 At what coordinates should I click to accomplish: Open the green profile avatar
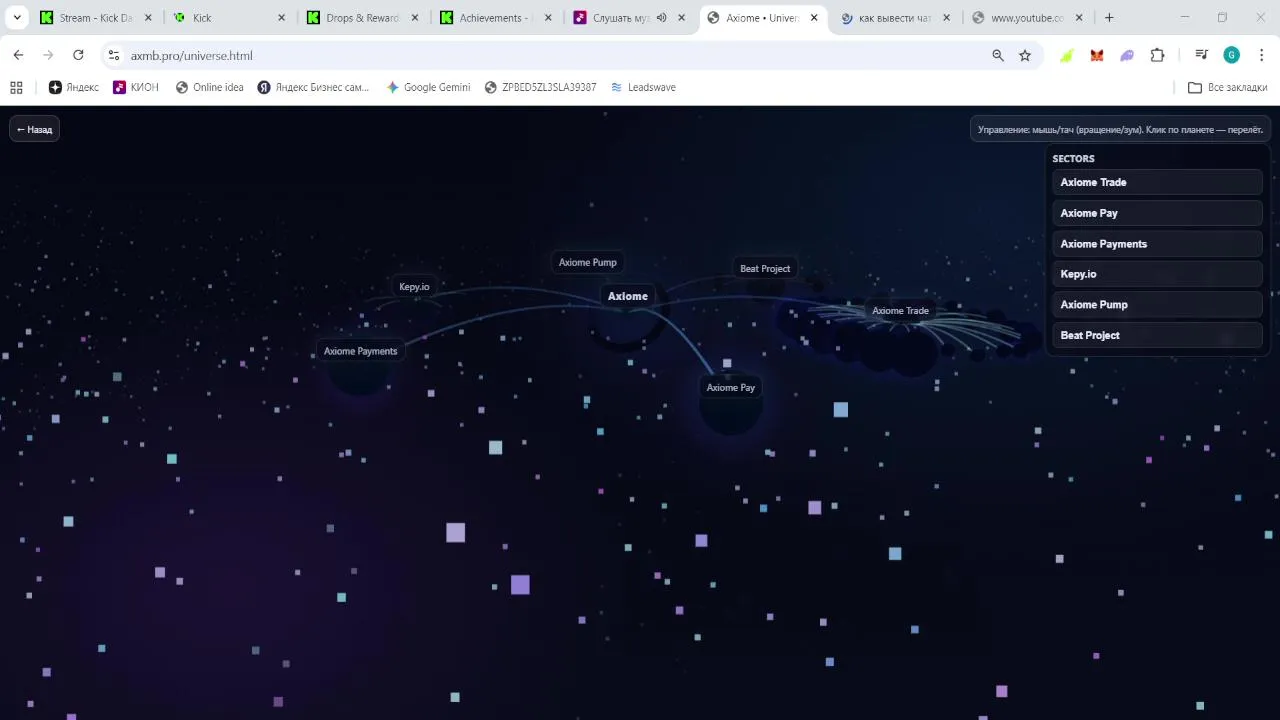click(1232, 55)
